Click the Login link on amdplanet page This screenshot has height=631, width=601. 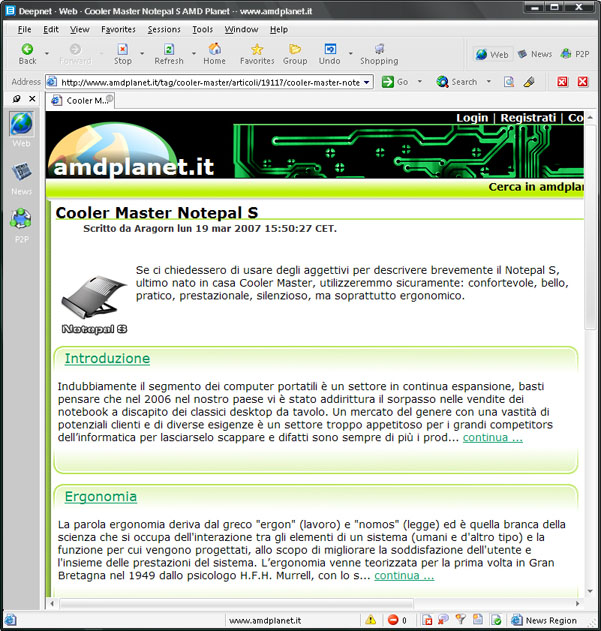point(472,118)
